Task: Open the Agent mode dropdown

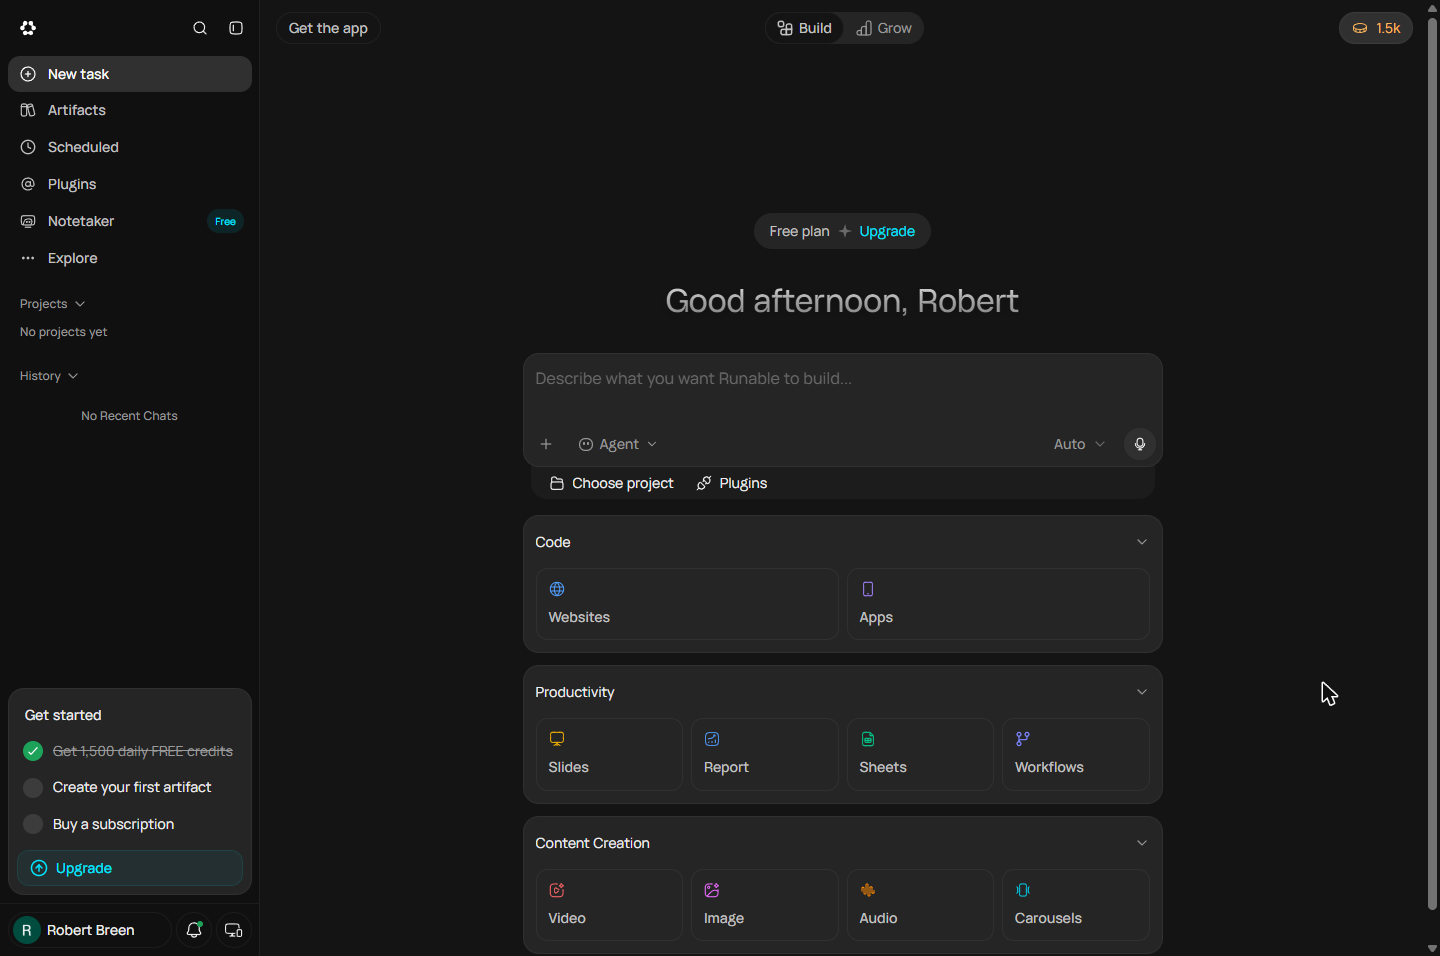Action: [x=618, y=444]
